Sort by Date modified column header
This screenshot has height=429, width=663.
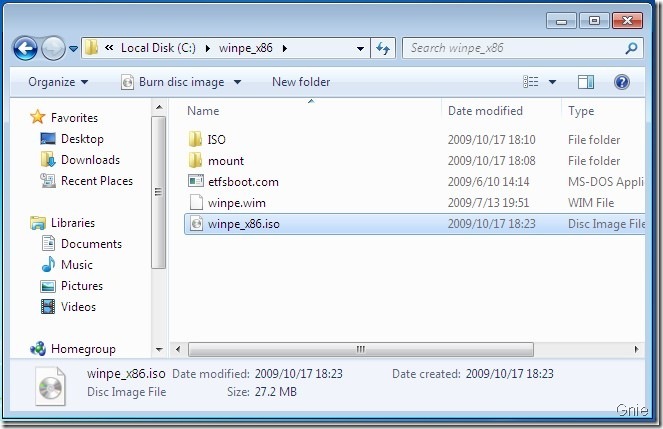(485, 111)
